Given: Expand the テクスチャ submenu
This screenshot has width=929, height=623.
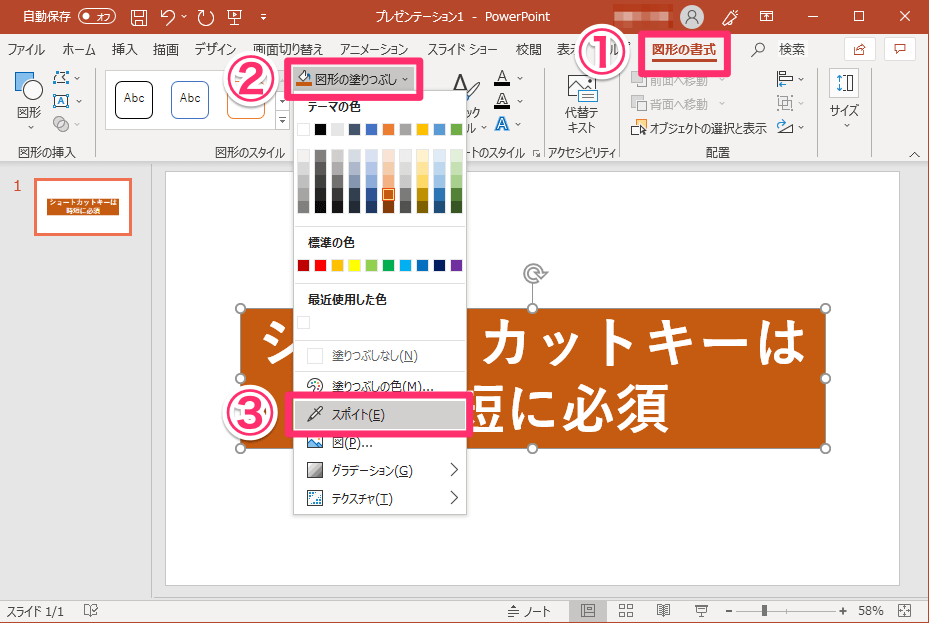Looking at the screenshot, I should 380,498.
